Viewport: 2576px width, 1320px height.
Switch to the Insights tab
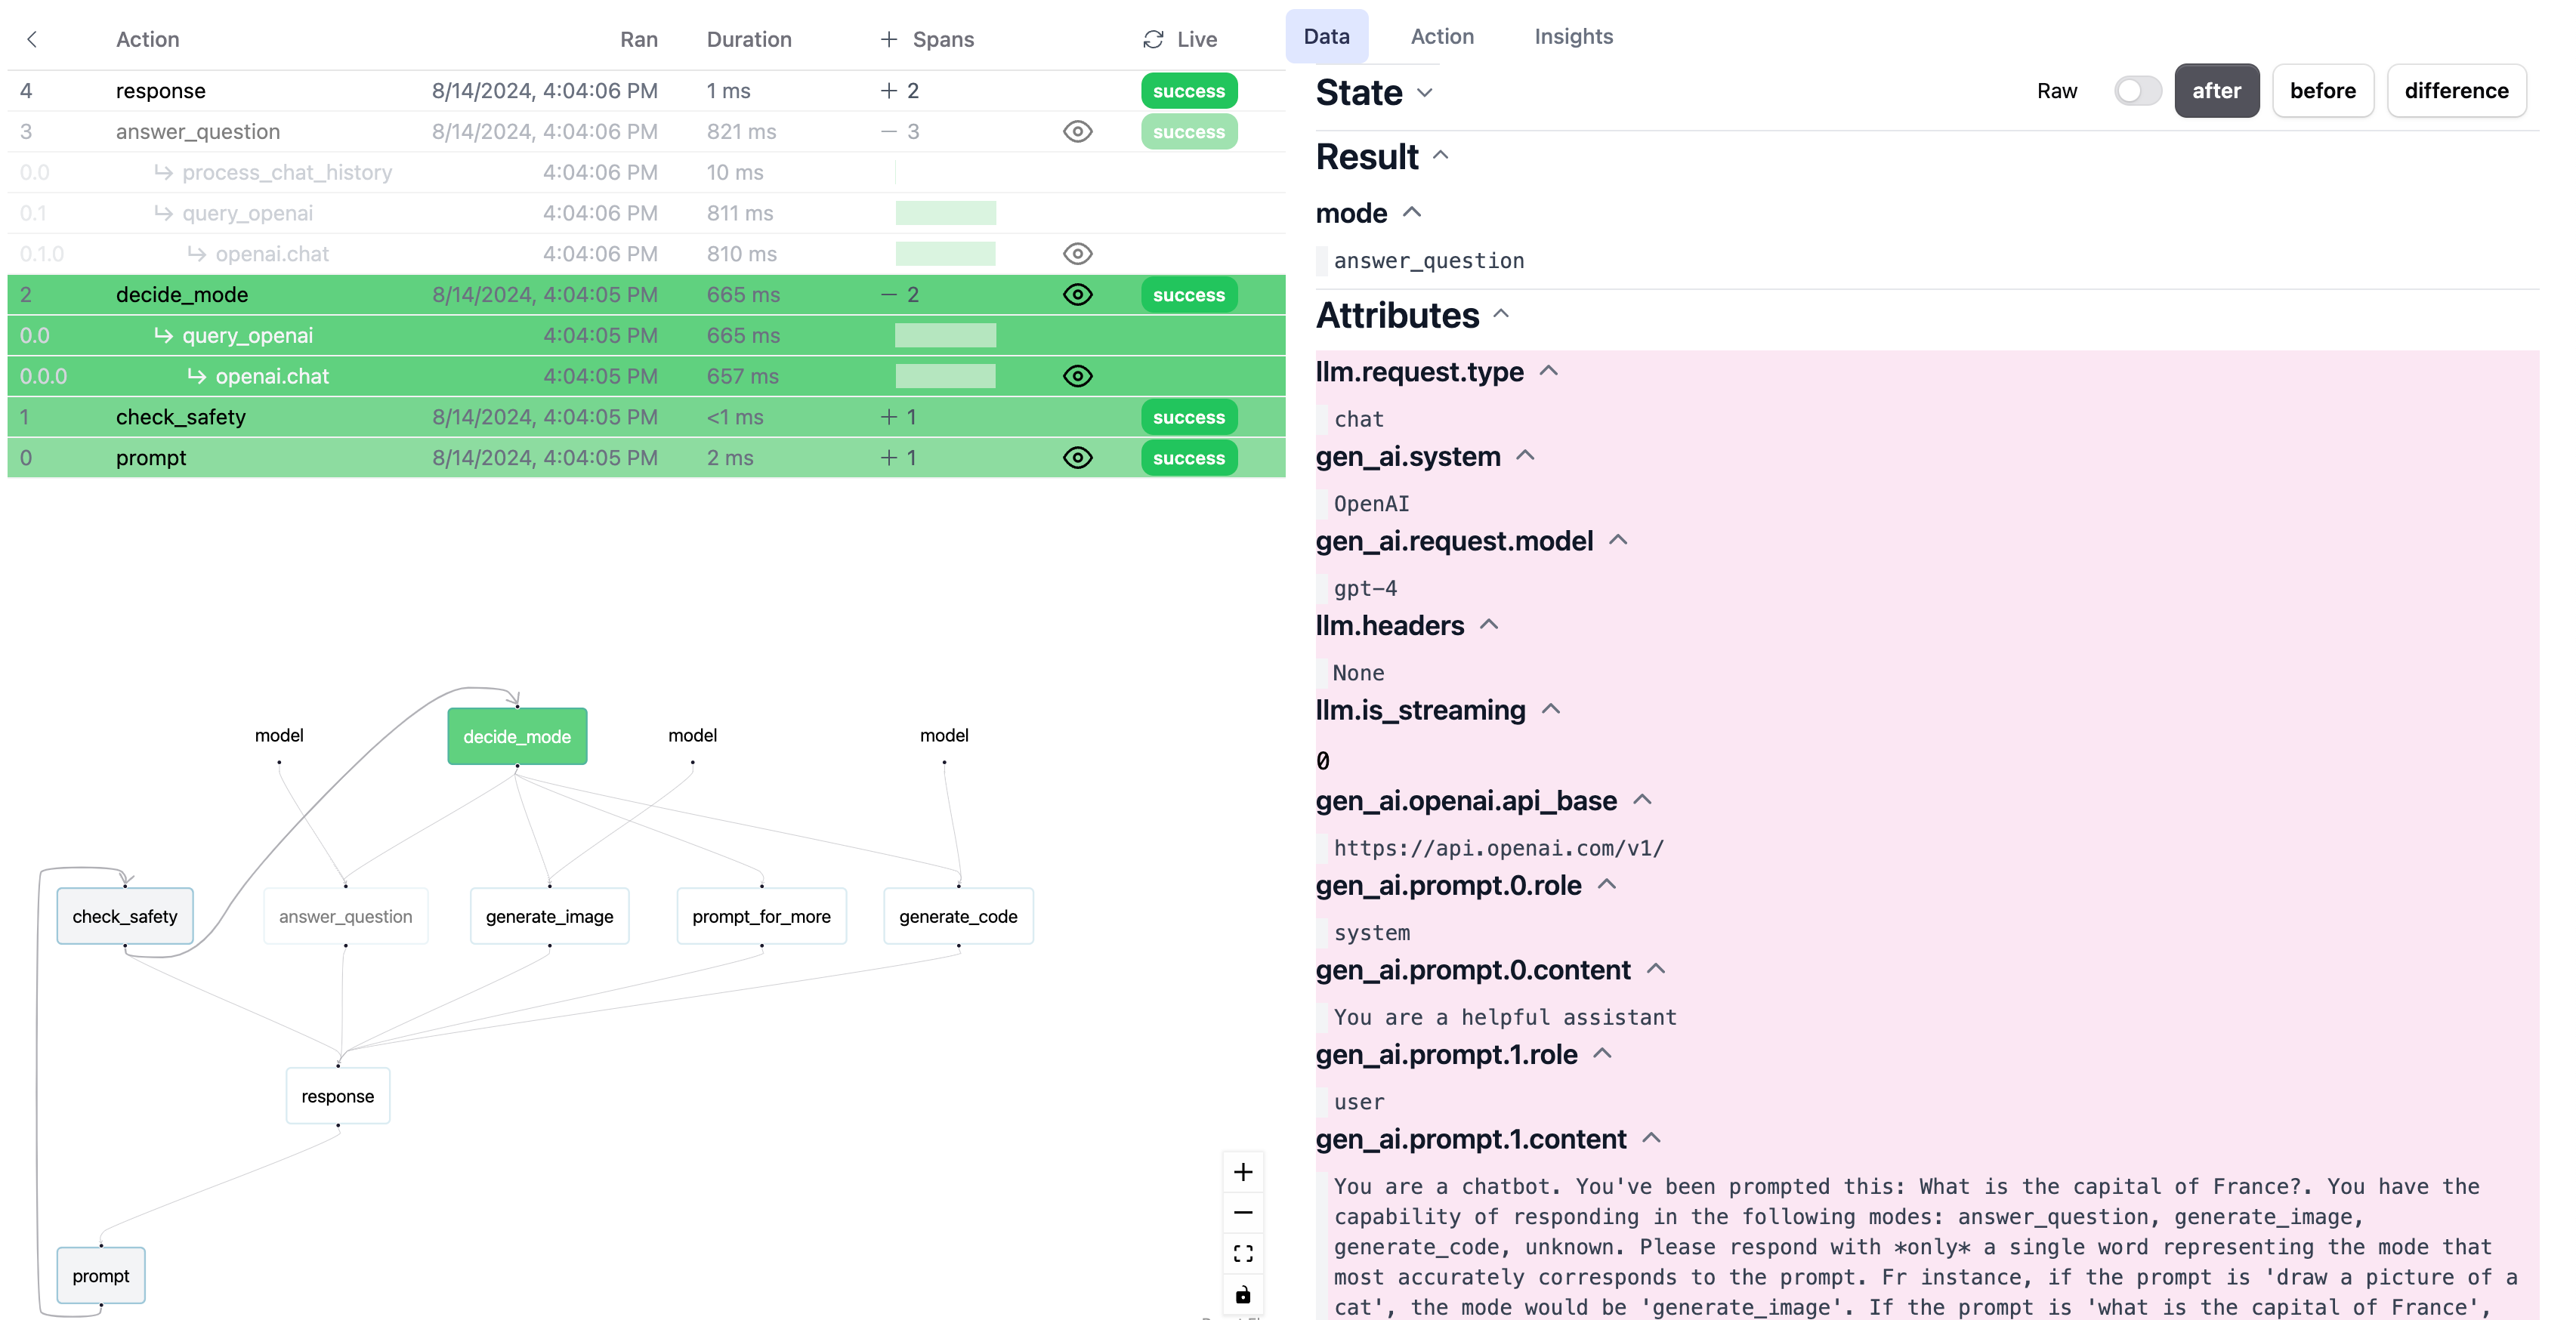[1573, 37]
